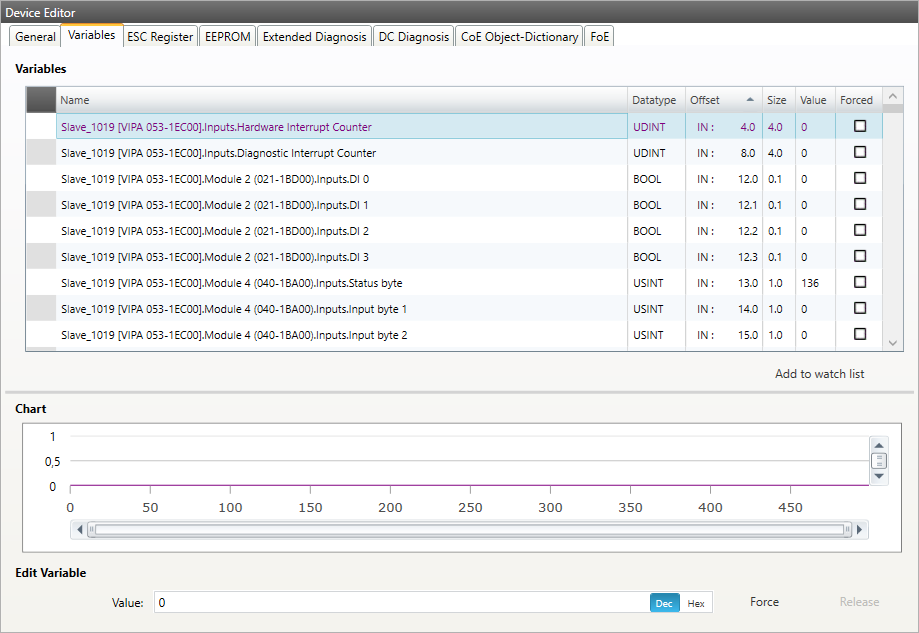Click chart horizontal scroll right arrow
Viewport: 919px width, 633px height.
tap(859, 529)
